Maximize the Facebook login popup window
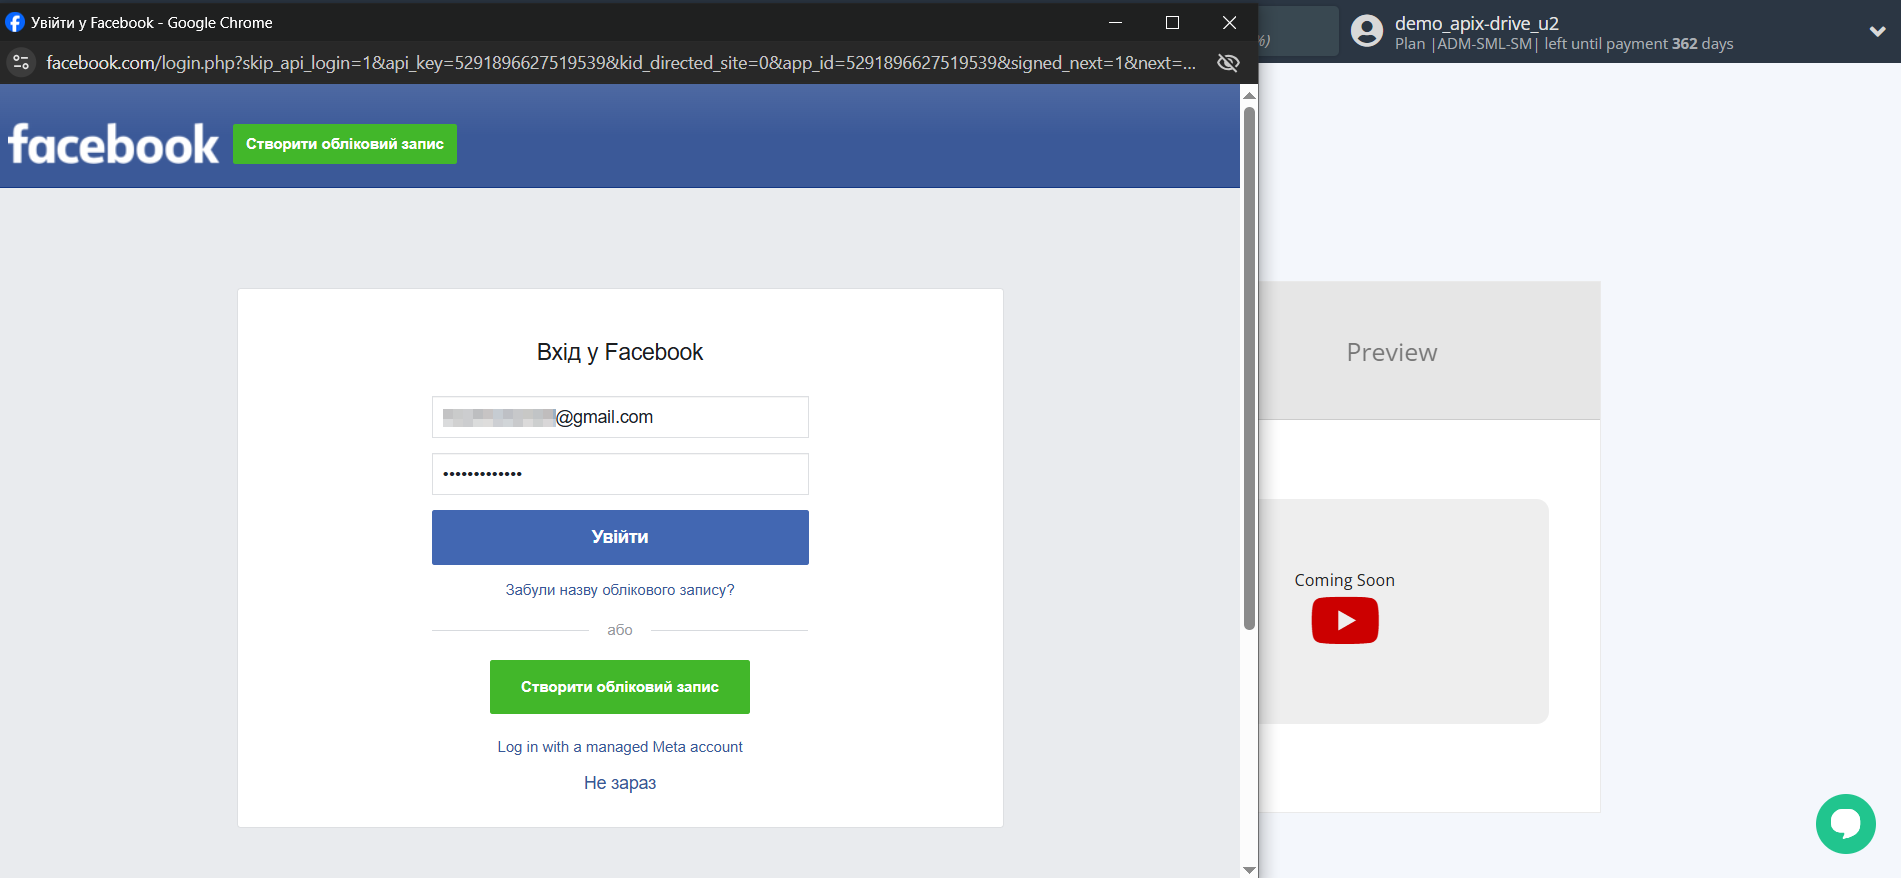Viewport: 1901px width, 878px height. (x=1172, y=22)
